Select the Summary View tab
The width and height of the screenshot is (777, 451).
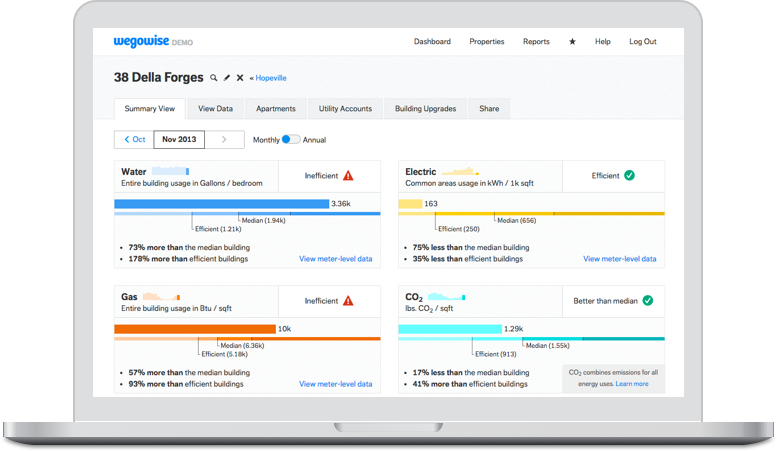150,109
